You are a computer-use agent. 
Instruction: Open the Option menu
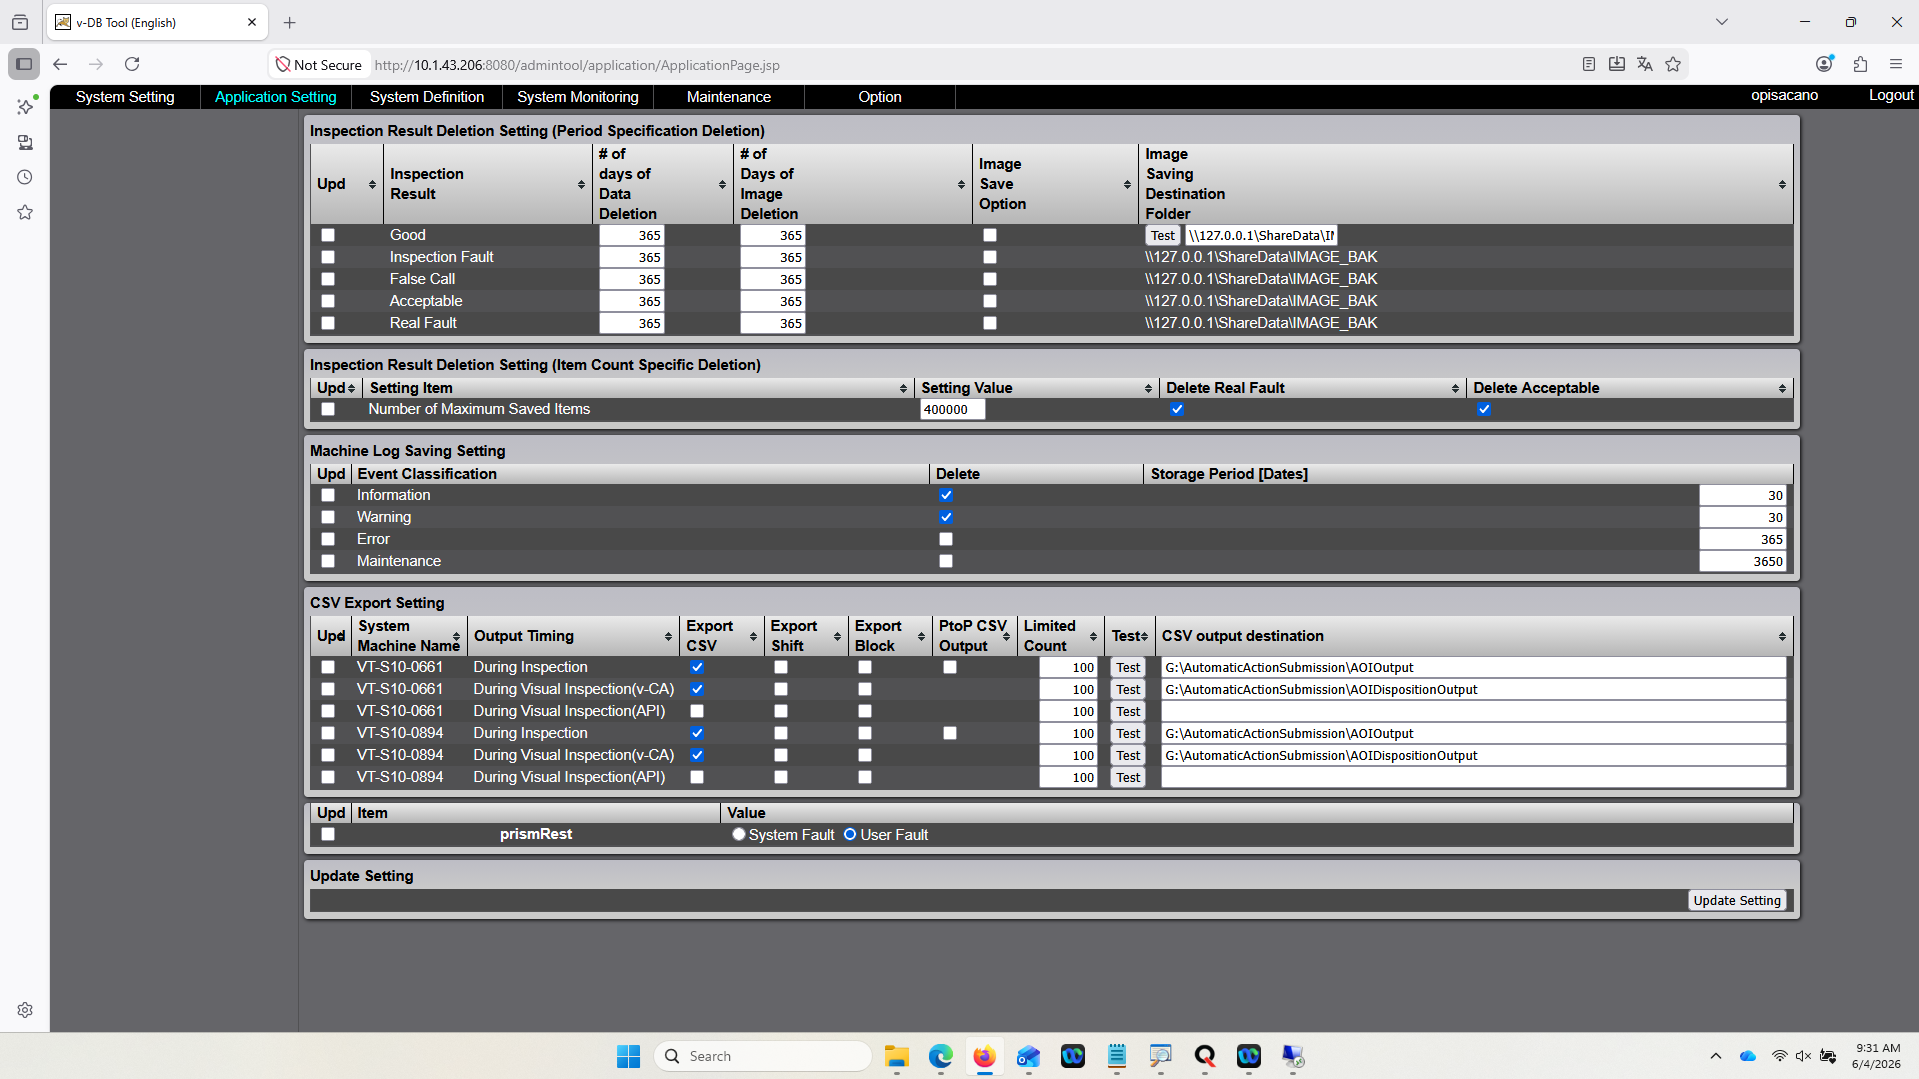click(x=880, y=97)
